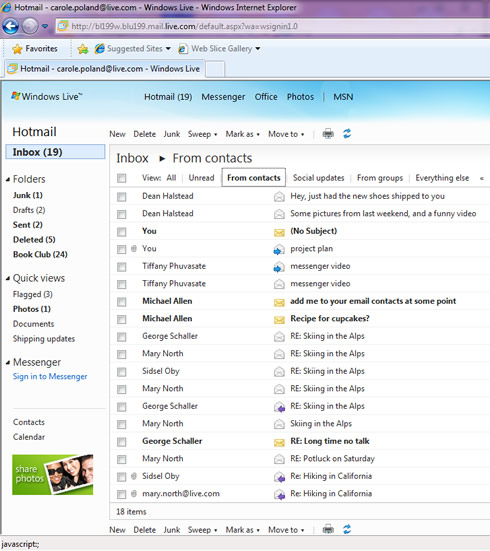Open the Inbox (19) folder
The width and height of the screenshot is (490, 551).
coord(55,152)
